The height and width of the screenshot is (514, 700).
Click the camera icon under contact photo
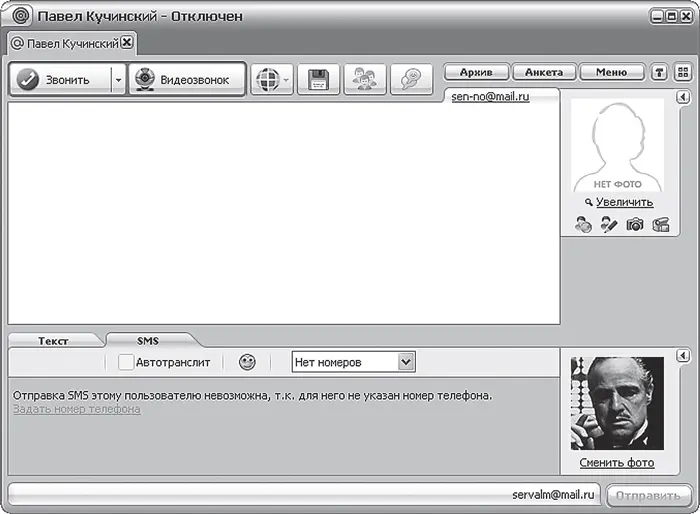[x=635, y=225]
